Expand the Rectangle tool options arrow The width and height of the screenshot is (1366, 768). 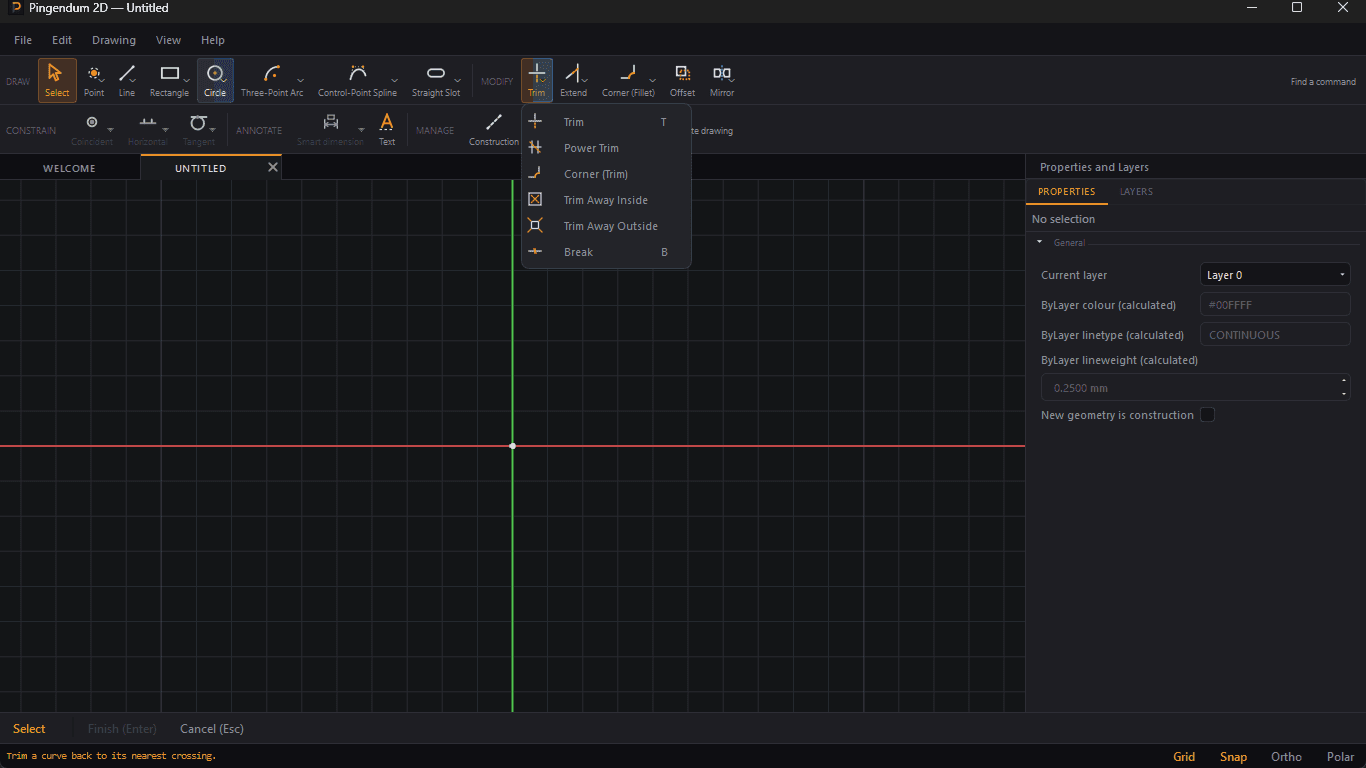pyautogui.click(x=186, y=81)
